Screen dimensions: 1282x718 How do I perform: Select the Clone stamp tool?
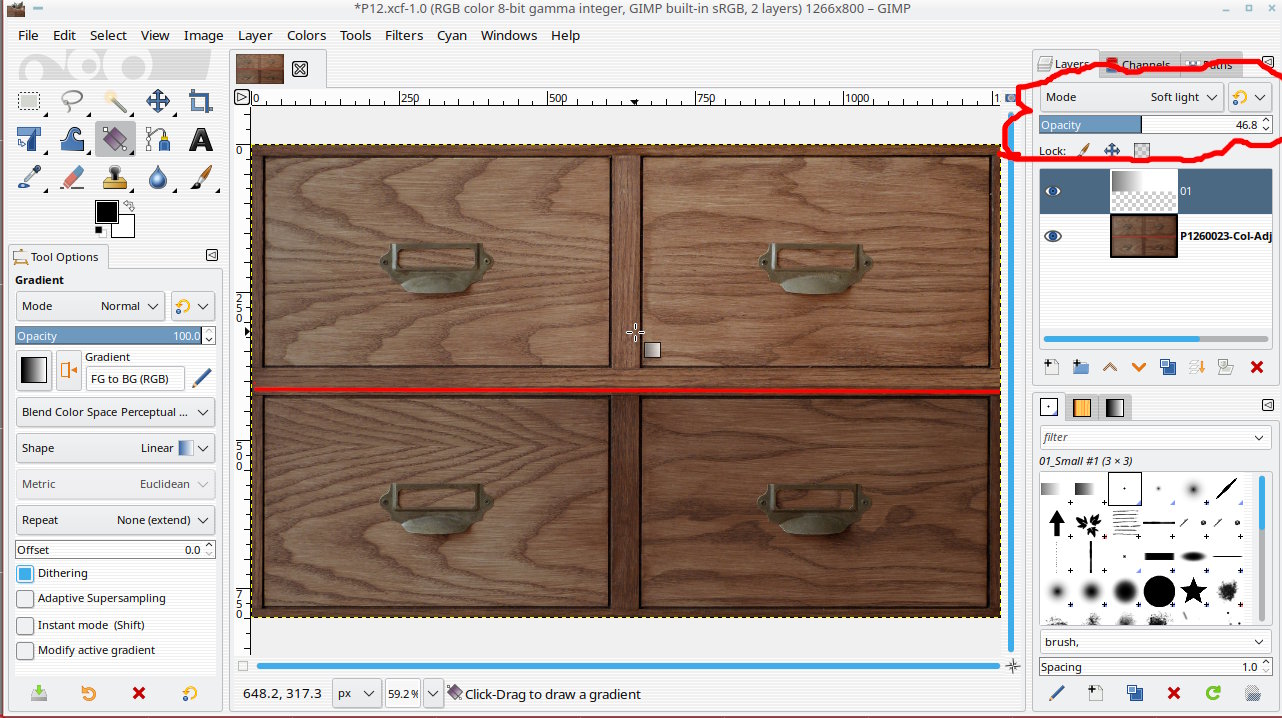tap(116, 177)
